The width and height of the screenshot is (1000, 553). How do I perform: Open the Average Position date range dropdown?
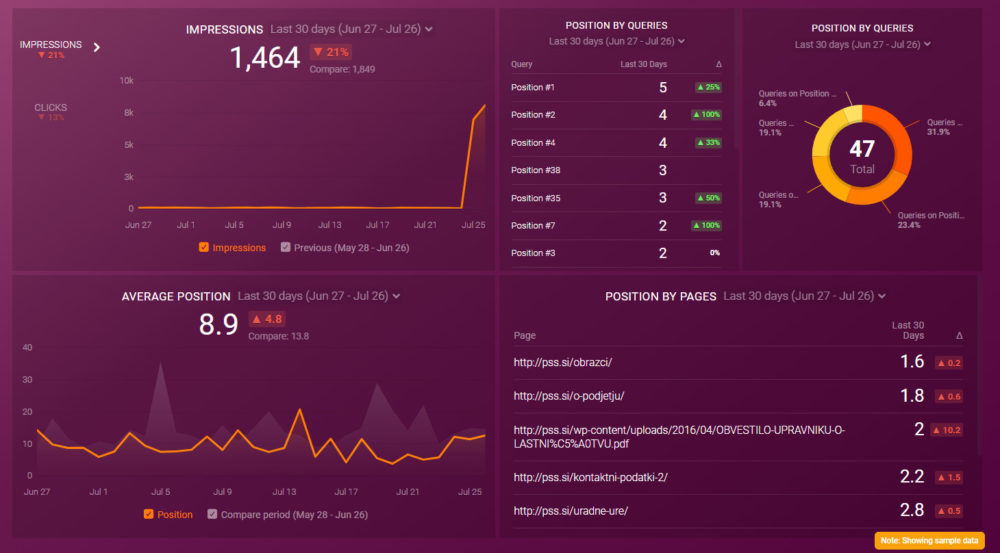pos(397,297)
